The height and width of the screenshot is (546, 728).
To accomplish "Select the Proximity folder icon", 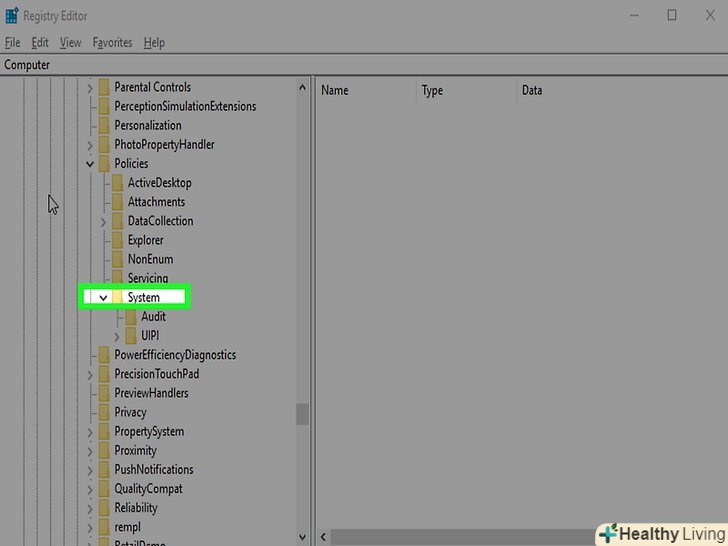I will coord(104,450).
